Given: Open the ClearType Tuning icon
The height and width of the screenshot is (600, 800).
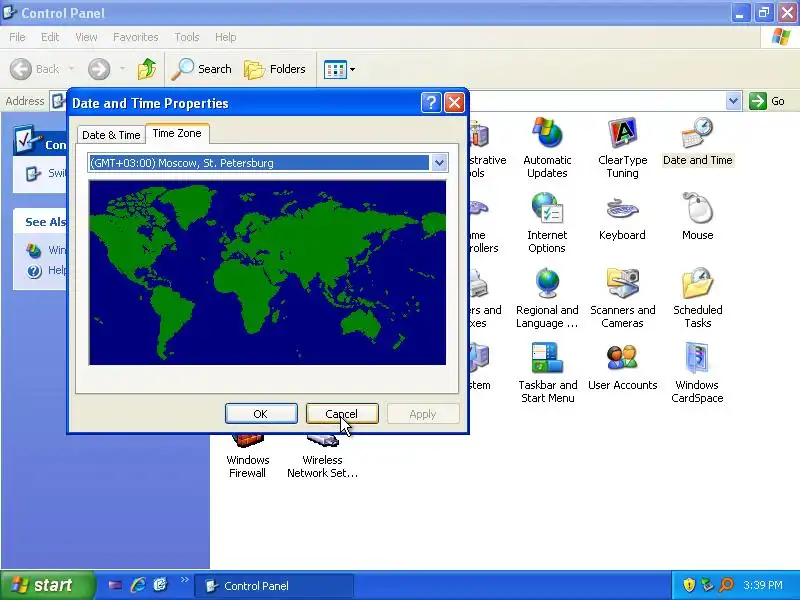Looking at the screenshot, I should pyautogui.click(x=622, y=148).
